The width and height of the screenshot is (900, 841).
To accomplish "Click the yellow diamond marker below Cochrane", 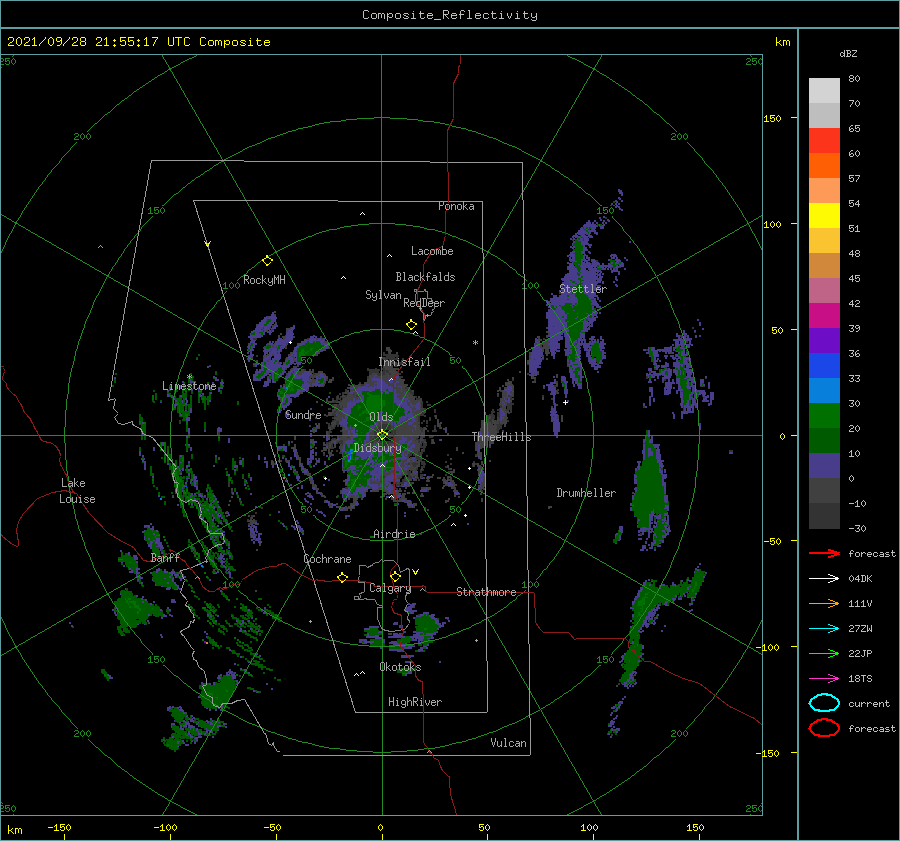I will [x=343, y=577].
